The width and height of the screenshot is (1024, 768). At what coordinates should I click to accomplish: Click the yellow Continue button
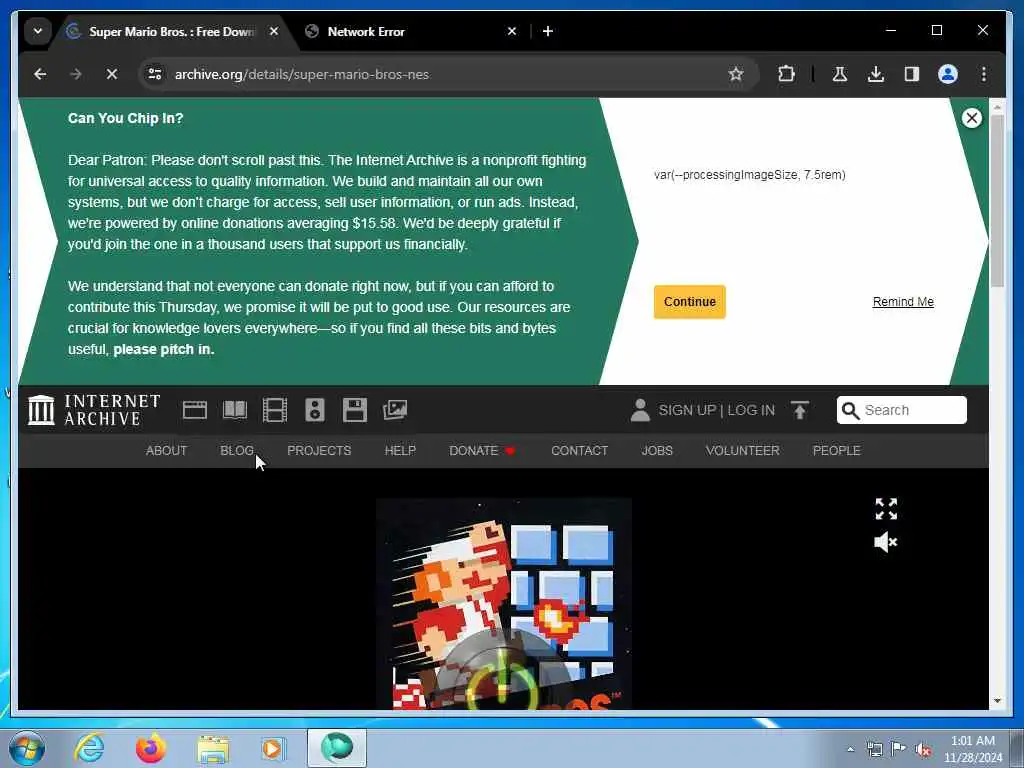coord(690,302)
